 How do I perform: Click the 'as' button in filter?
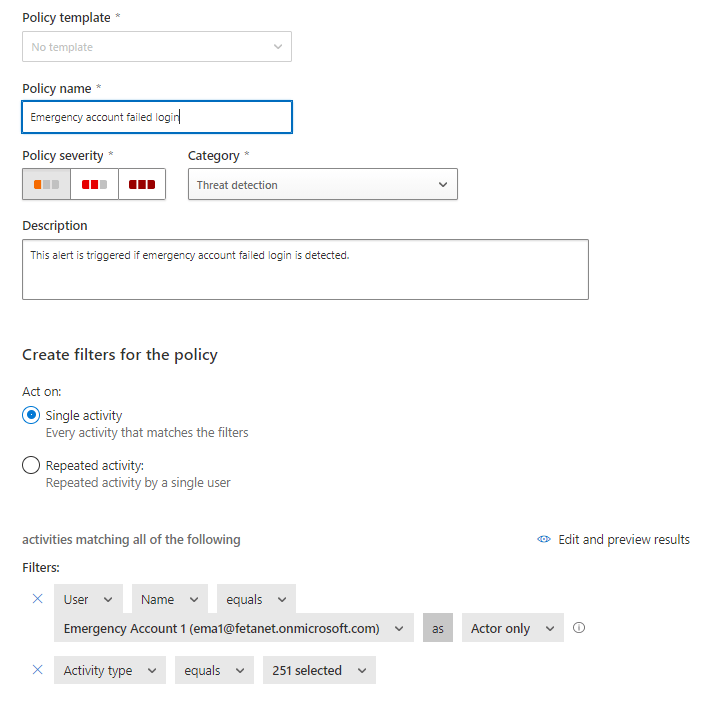click(x=437, y=628)
